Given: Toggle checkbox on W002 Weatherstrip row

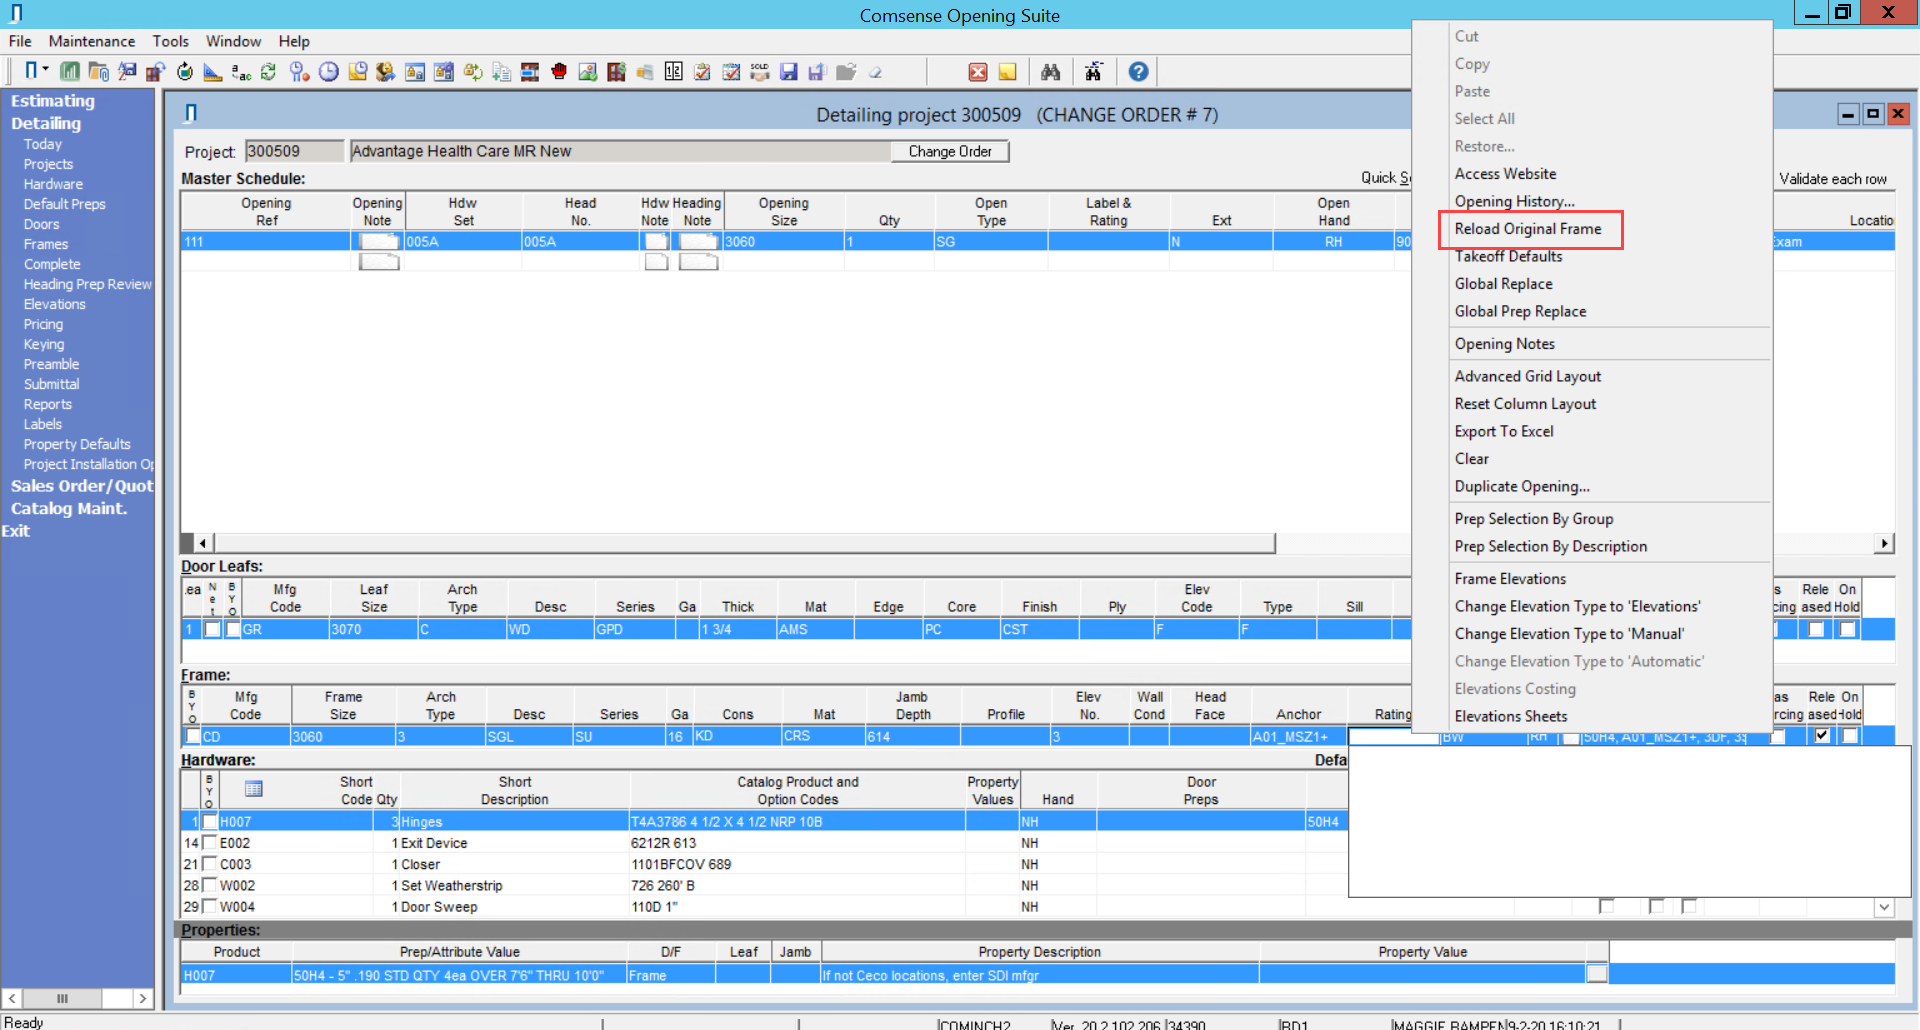Looking at the screenshot, I should pyautogui.click(x=210, y=884).
